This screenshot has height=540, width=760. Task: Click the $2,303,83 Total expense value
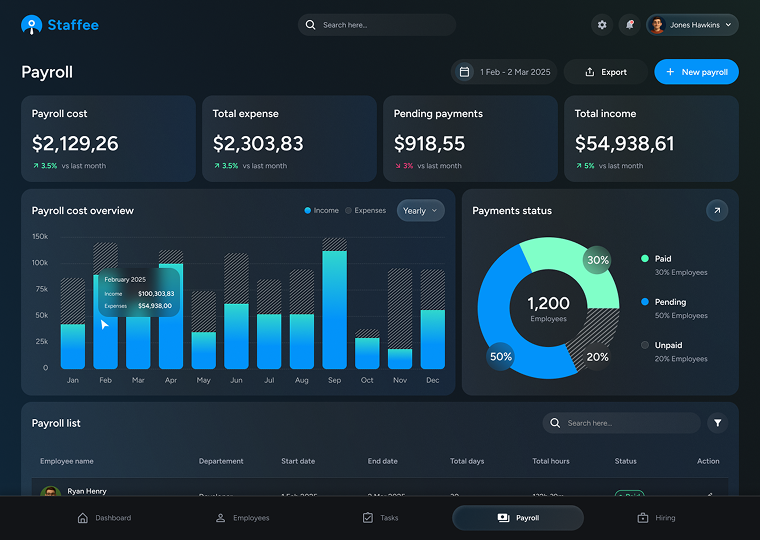[258, 143]
